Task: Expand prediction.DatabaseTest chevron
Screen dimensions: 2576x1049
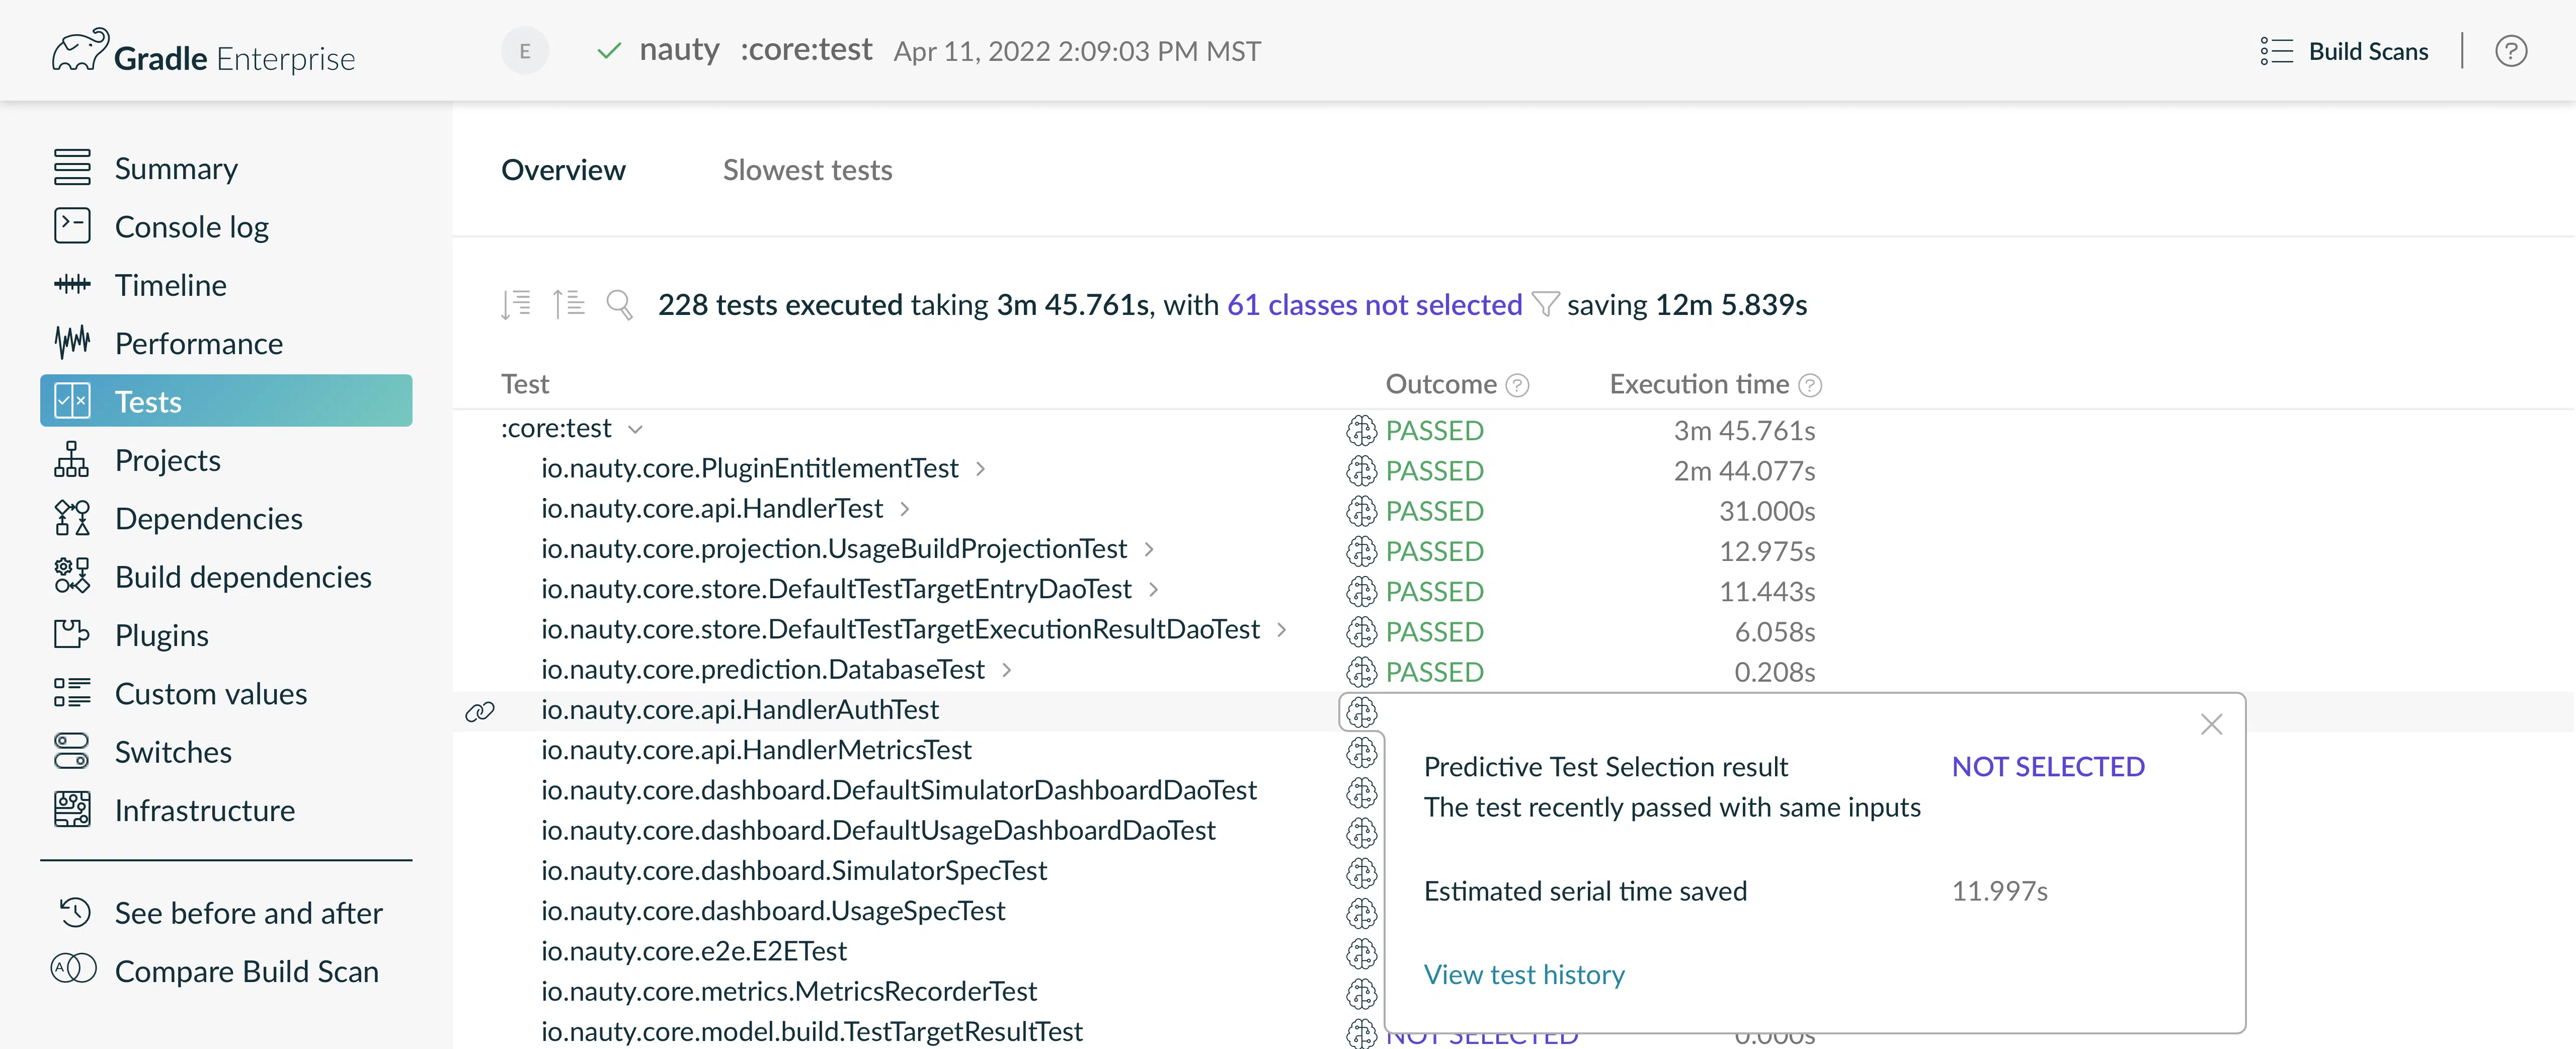Action: (1007, 669)
